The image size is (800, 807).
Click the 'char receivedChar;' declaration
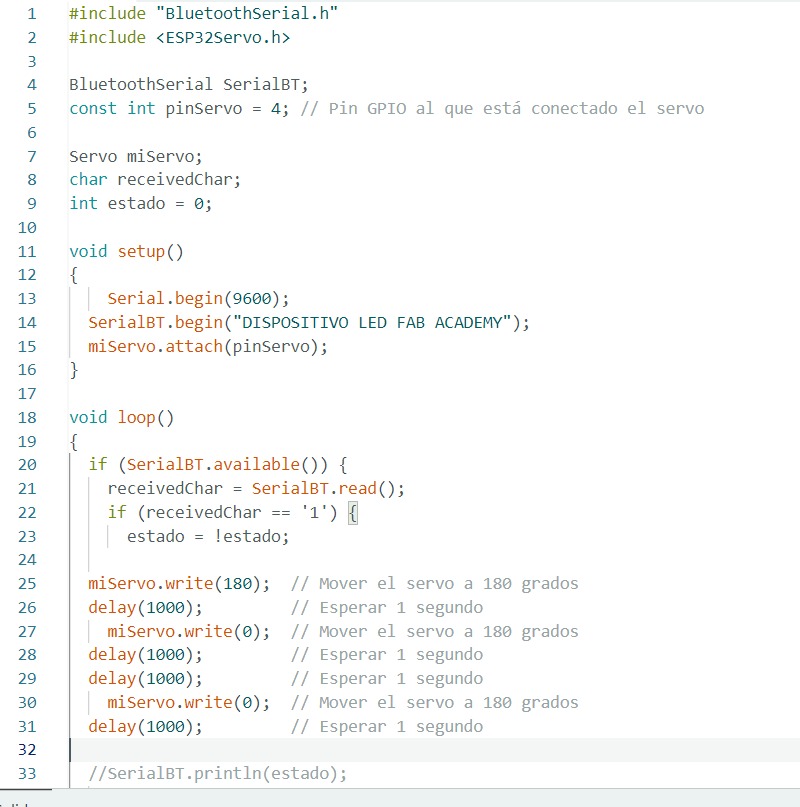coord(155,180)
